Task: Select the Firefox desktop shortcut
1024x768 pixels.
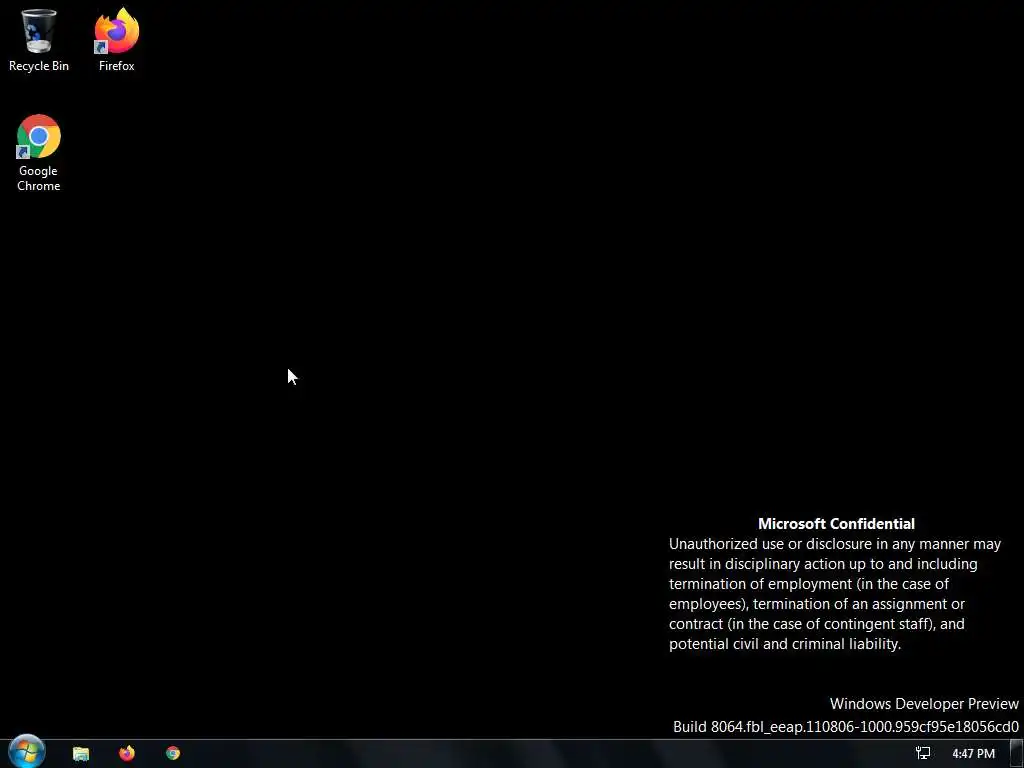Action: pyautogui.click(x=117, y=40)
